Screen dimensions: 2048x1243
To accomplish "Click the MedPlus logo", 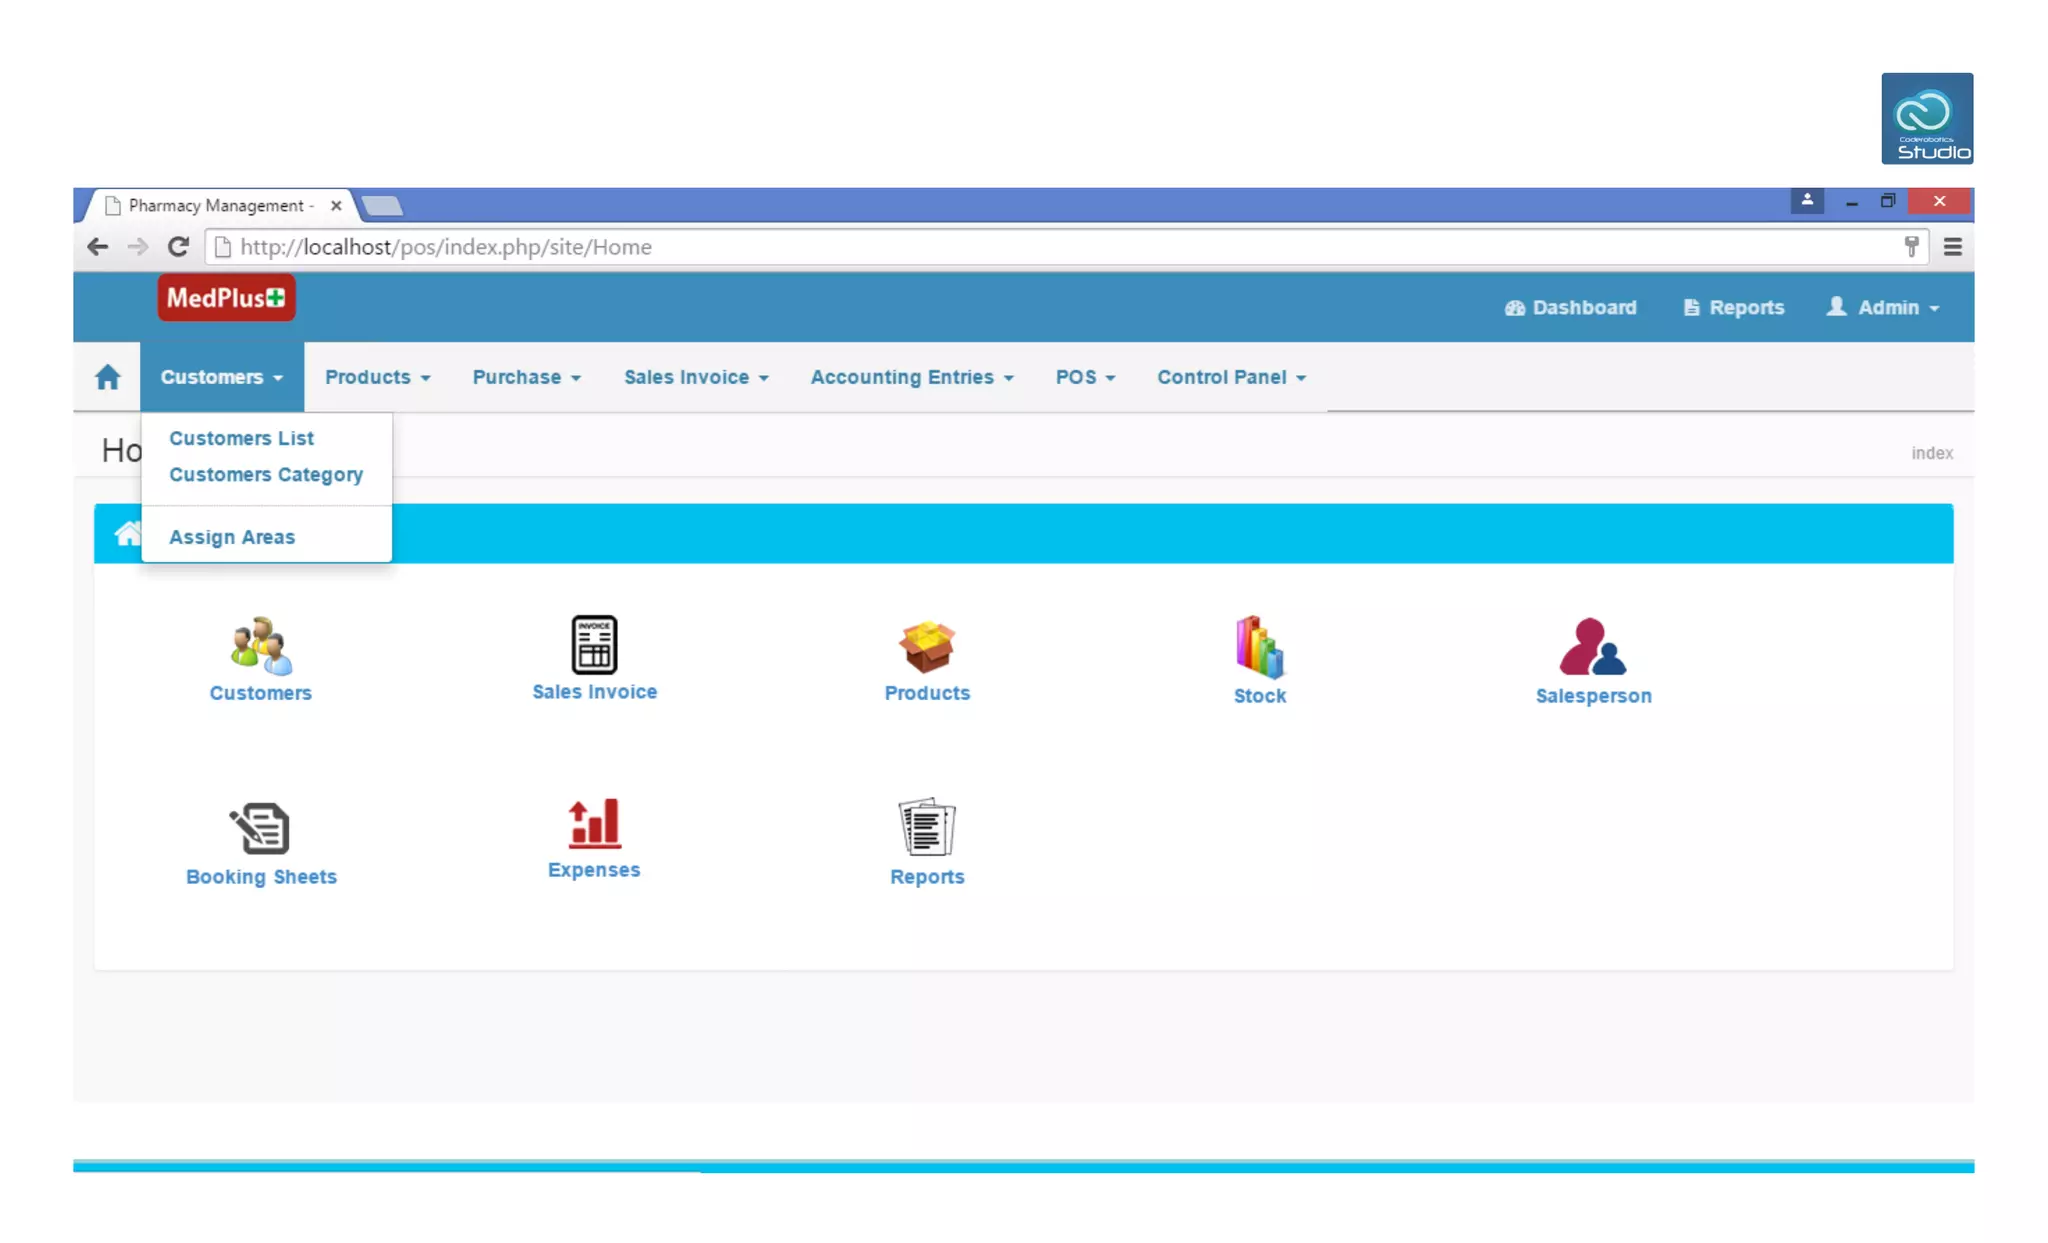I will [x=226, y=298].
